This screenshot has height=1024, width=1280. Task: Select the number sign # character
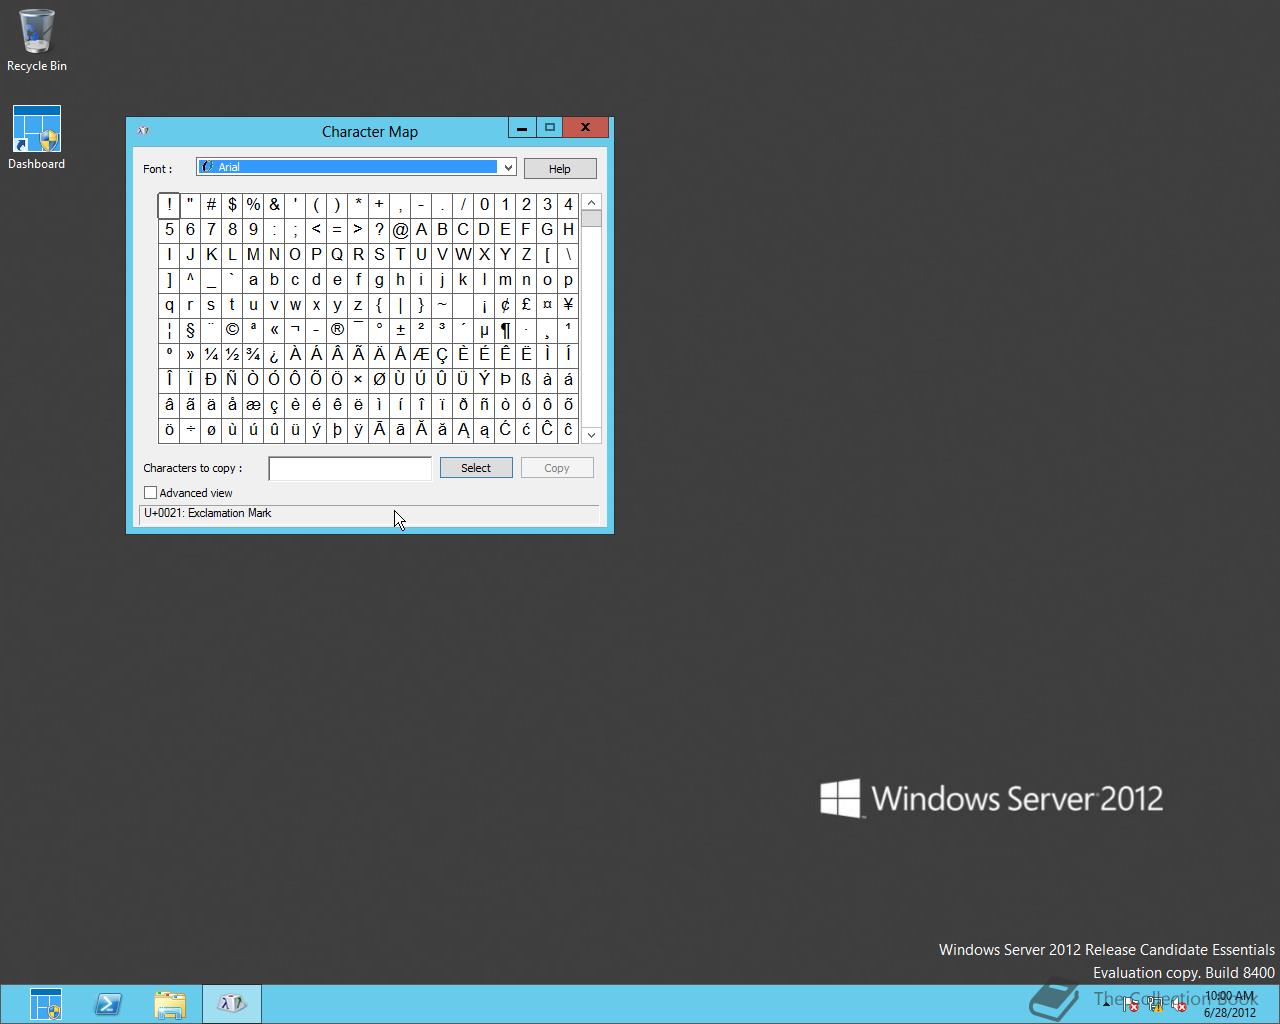click(211, 205)
